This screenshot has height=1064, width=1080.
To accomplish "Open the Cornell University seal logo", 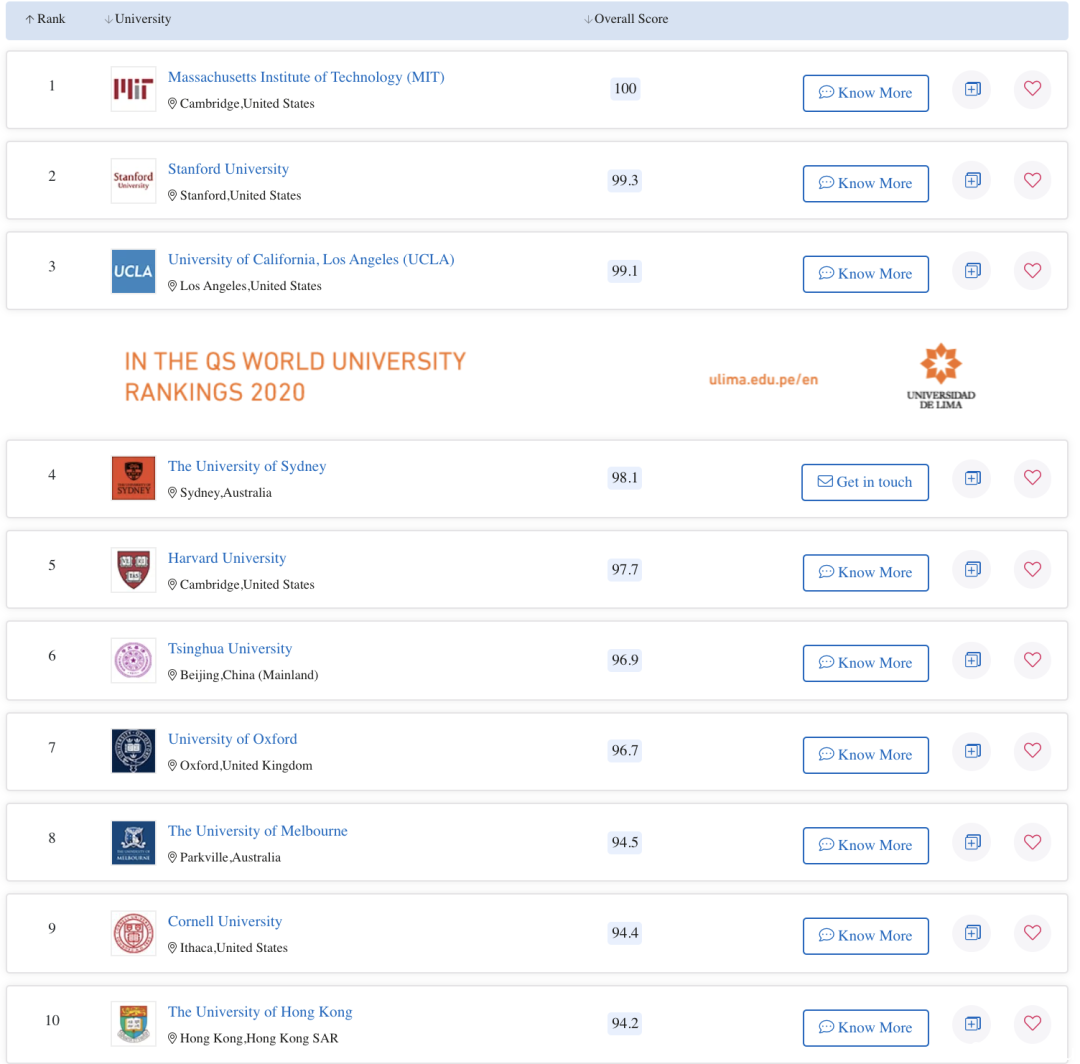I will click(x=133, y=932).
